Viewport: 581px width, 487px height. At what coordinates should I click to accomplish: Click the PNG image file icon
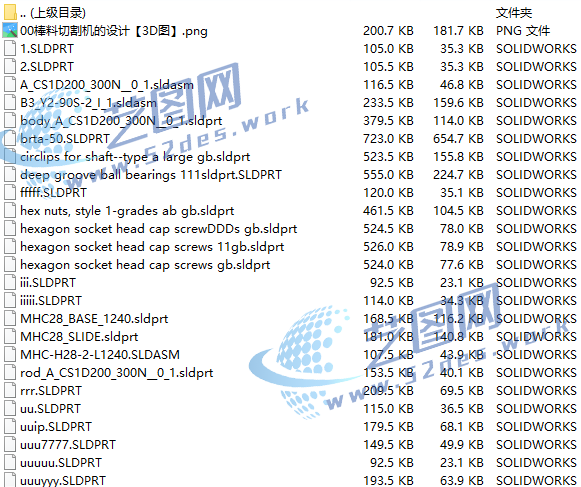10,30
